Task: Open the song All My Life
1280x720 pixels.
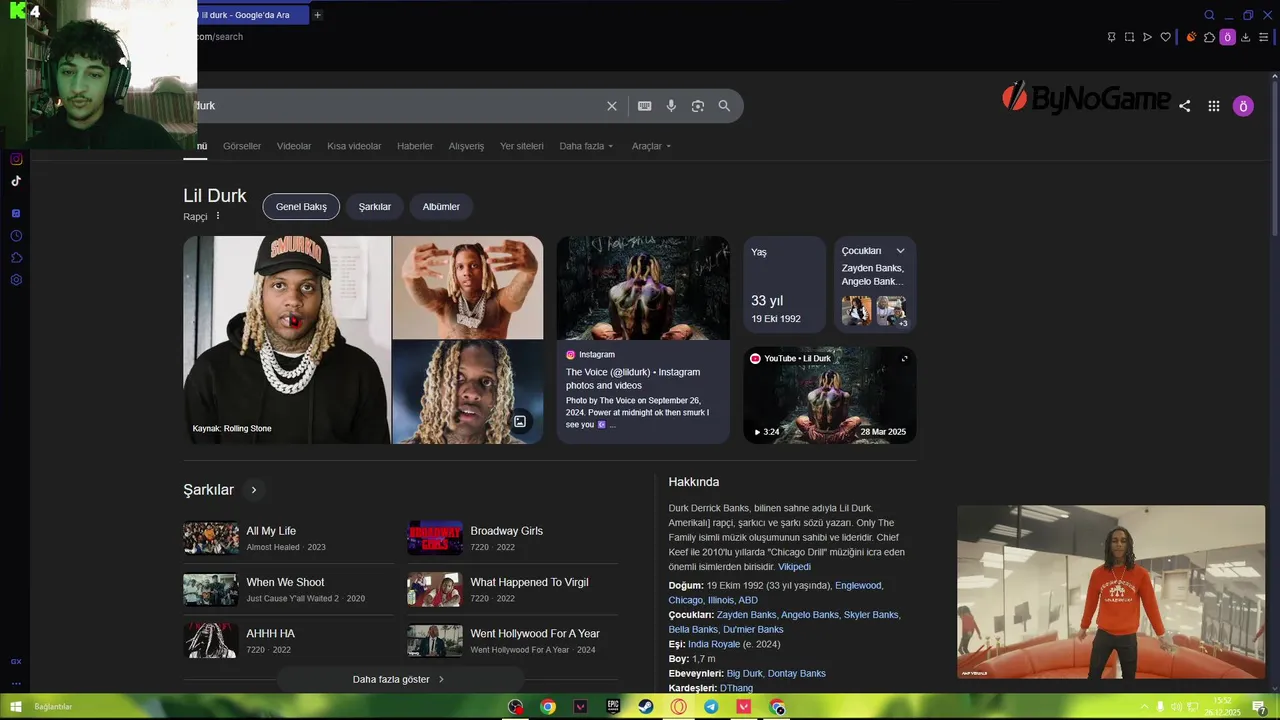Action: [x=288, y=538]
